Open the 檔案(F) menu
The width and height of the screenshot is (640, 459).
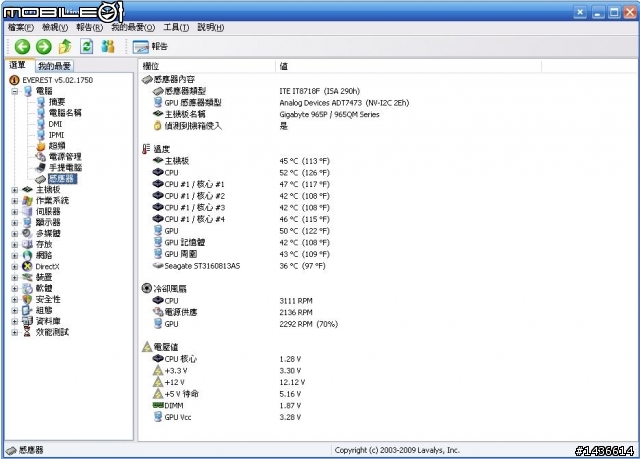[x=20, y=27]
